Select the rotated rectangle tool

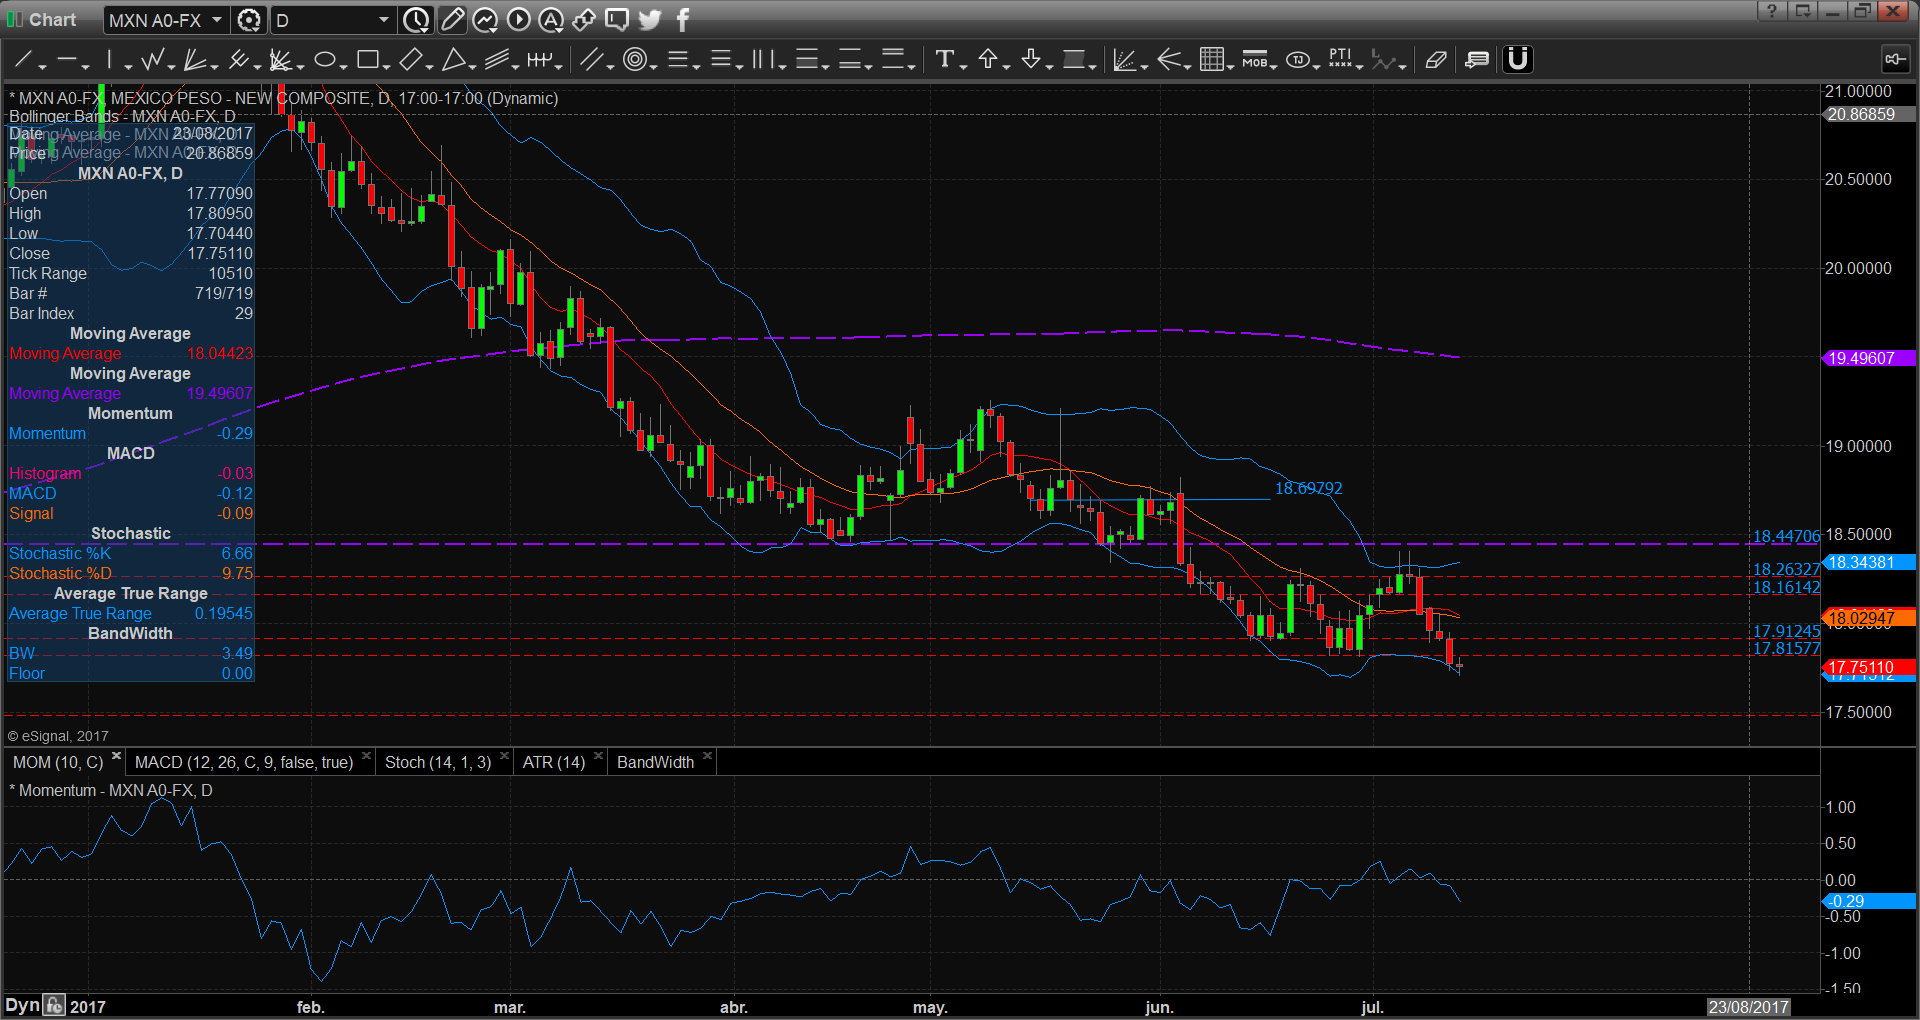point(410,60)
